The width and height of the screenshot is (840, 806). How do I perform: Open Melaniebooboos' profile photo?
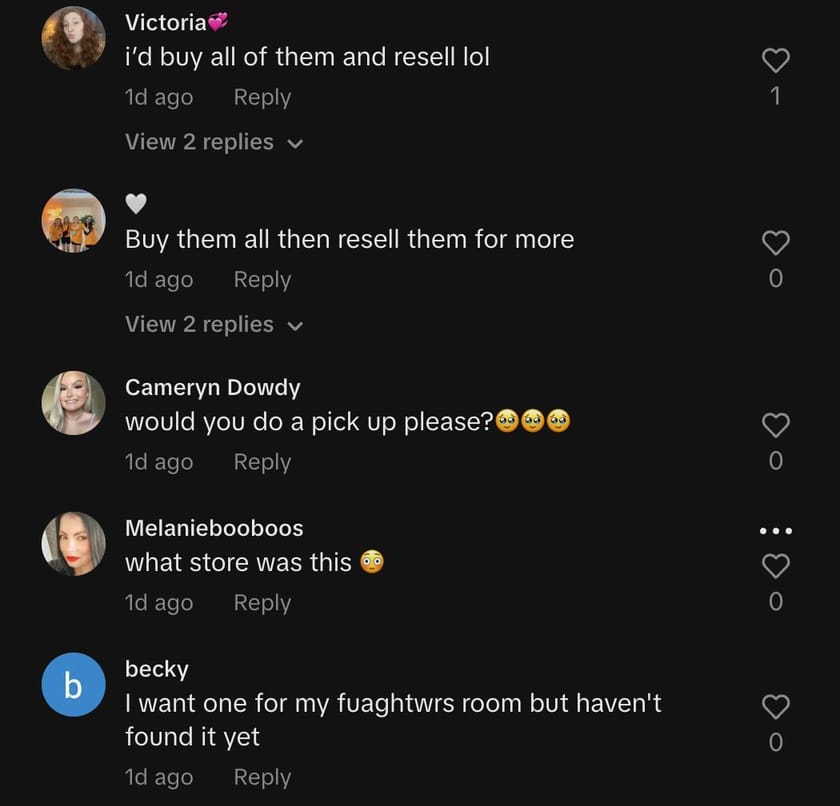73,544
